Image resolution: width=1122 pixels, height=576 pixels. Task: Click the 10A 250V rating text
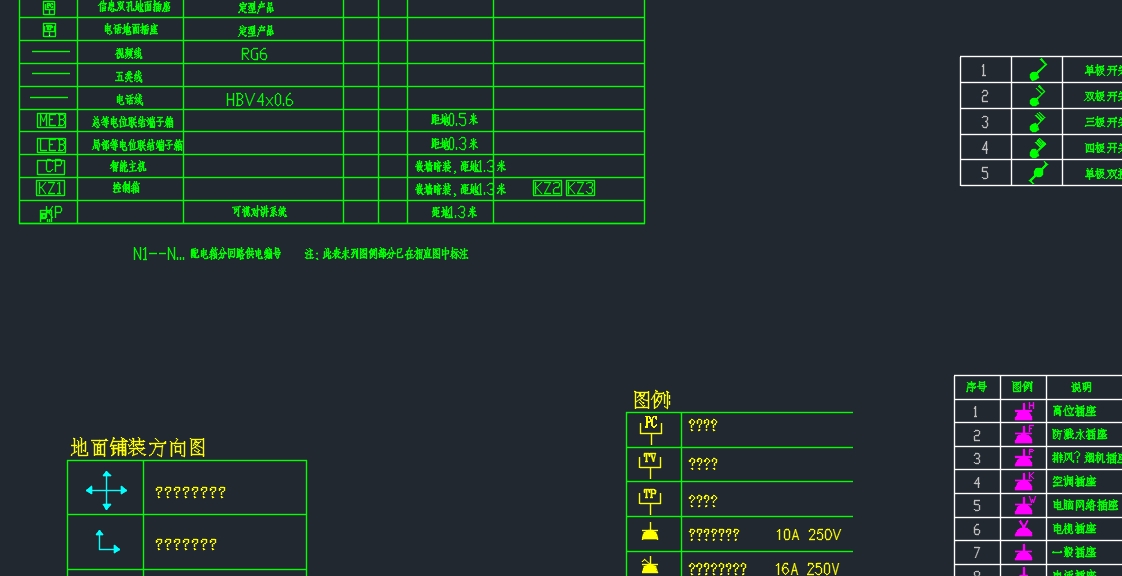tap(808, 534)
